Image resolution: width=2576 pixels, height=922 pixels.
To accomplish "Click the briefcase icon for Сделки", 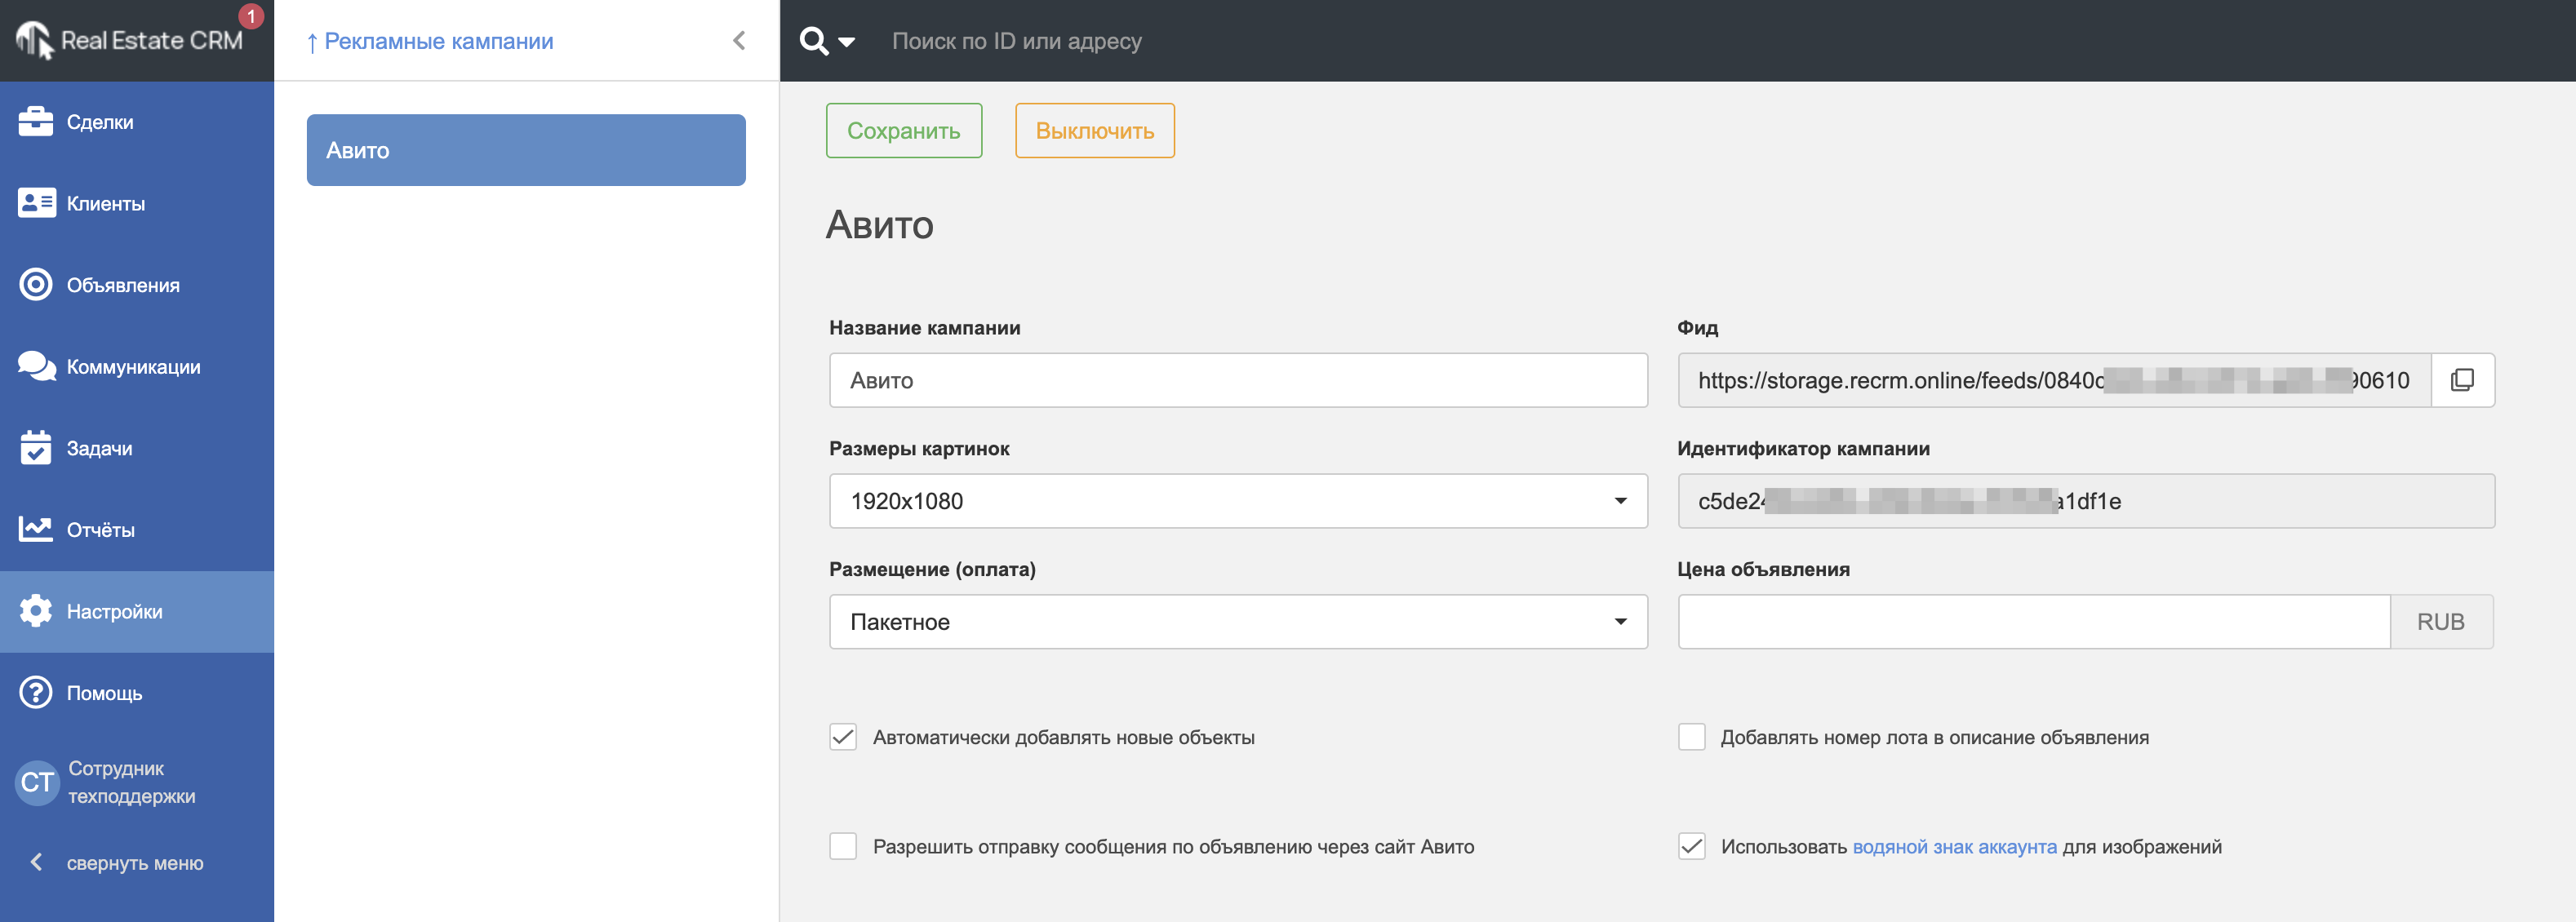I will click(x=36, y=121).
